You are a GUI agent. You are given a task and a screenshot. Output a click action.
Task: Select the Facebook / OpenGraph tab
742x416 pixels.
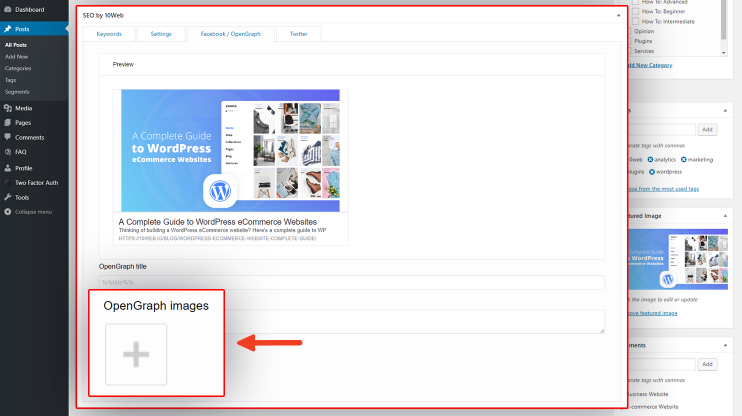click(230, 34)
